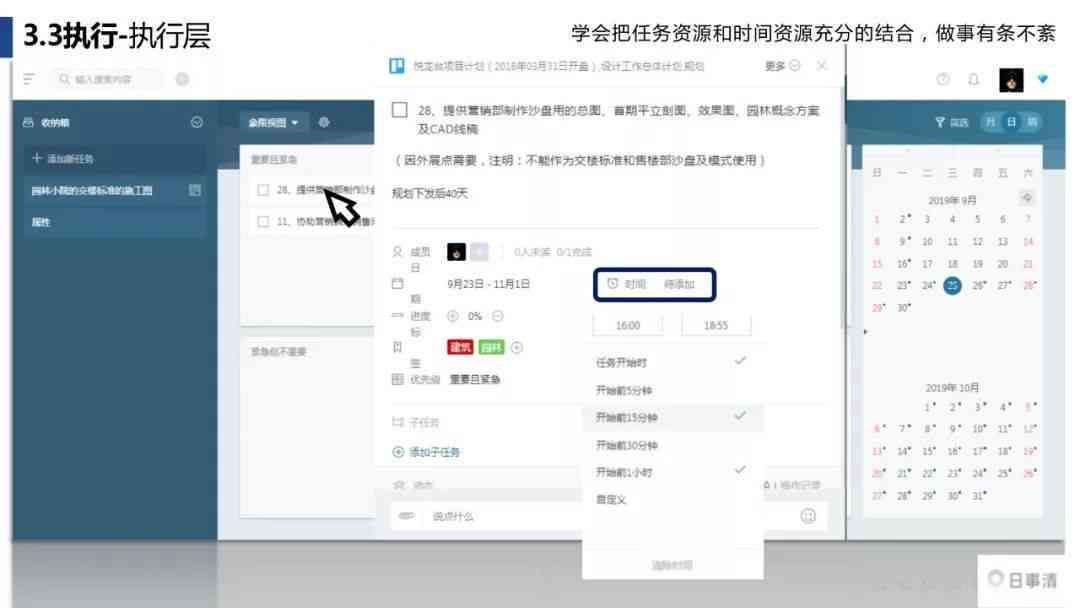Set the 18:55 end time field
This screenshot has width=1080, height=608.
click(716, 325)
